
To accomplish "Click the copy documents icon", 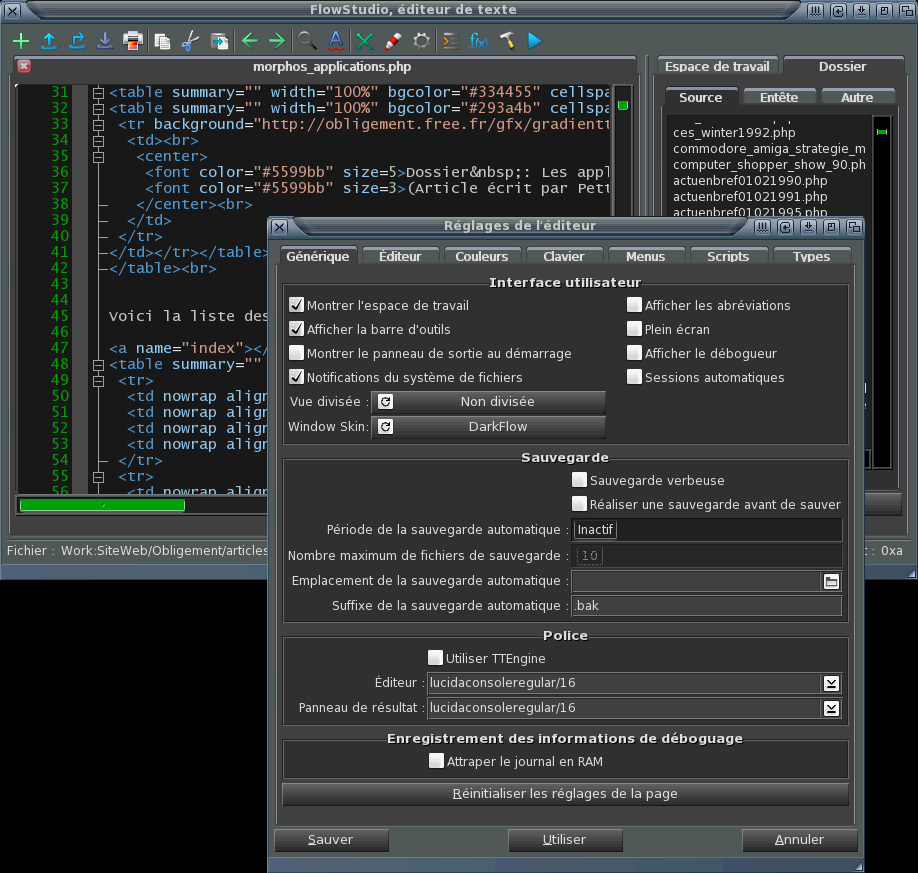I will click(162, 41).
